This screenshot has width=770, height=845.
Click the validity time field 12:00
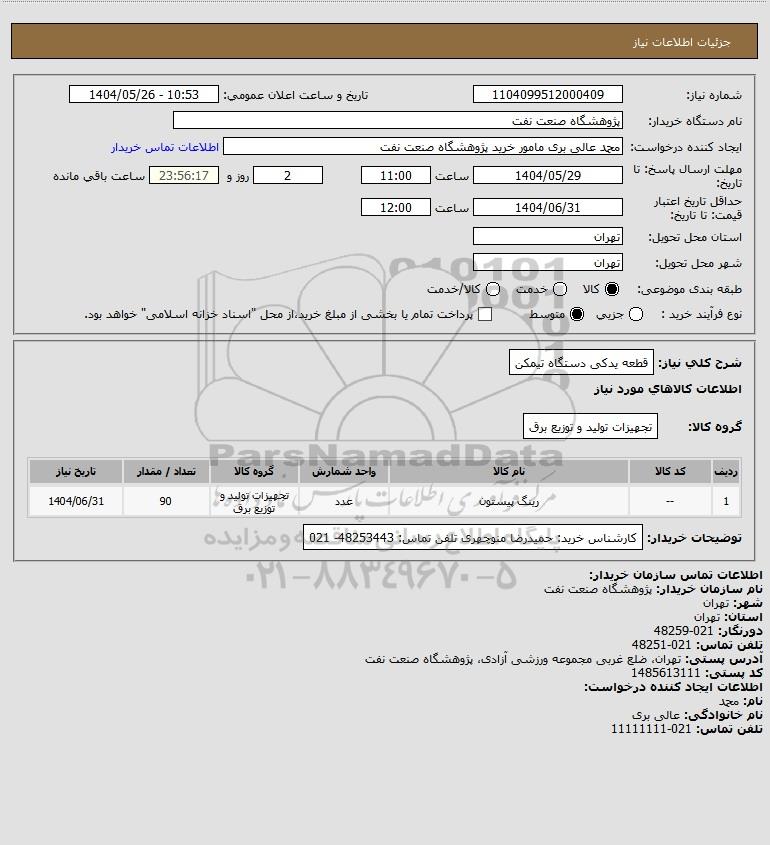point(396,207)
